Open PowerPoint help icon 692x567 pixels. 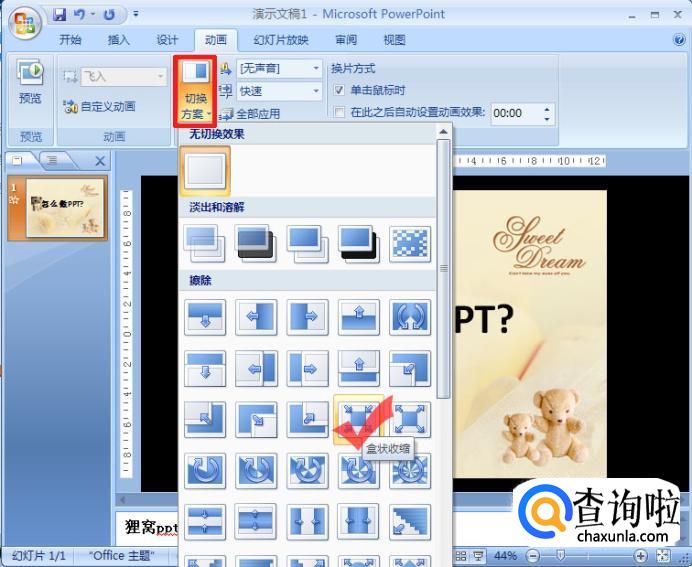(x=679, y=40)
